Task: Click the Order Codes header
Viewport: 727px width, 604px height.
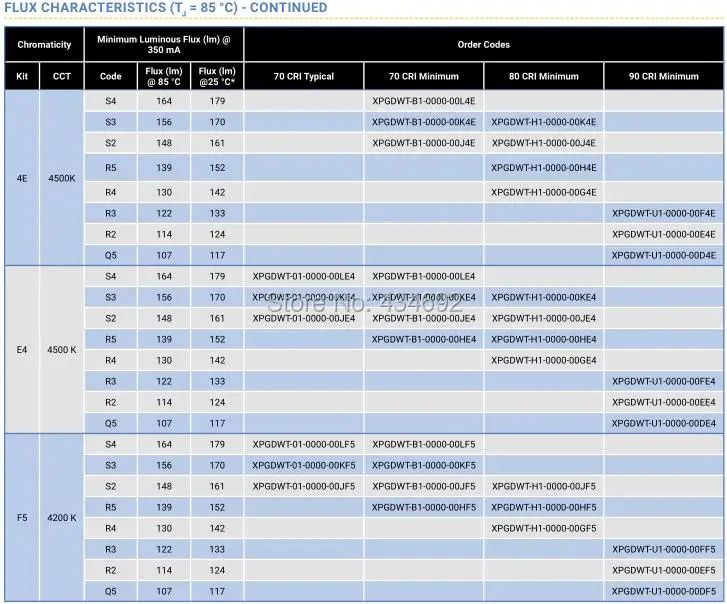Action: point(484,45)
